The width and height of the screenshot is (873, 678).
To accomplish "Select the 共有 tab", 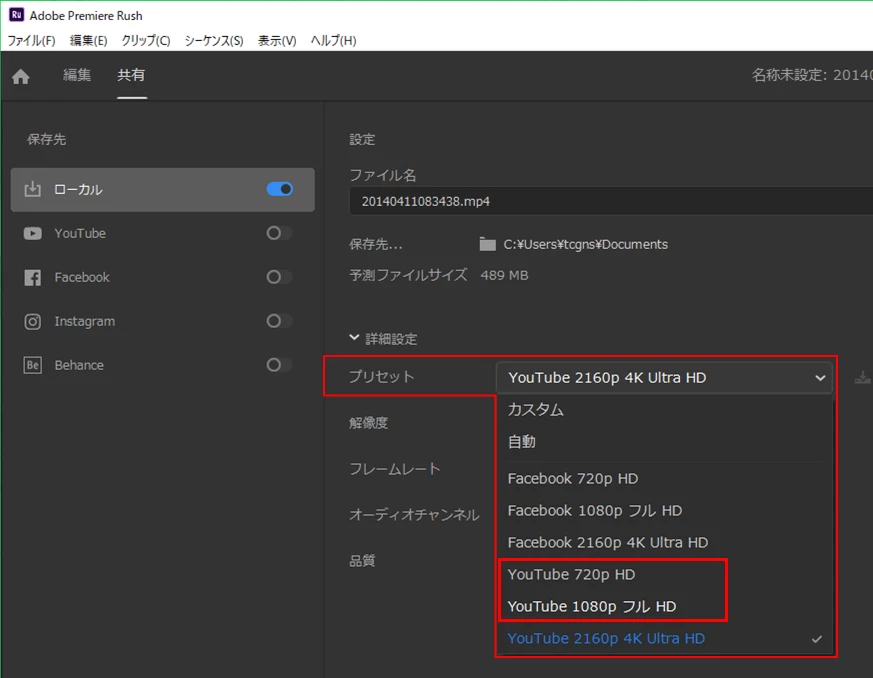I will pos(131,75).
